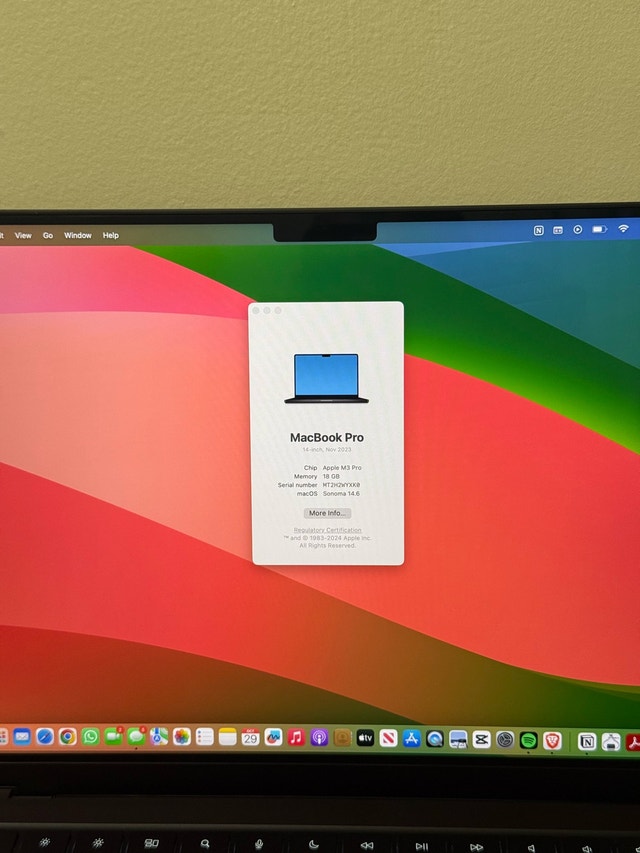Open the Wi-Fi status menu
640x853 pixels.
(623, 229)
